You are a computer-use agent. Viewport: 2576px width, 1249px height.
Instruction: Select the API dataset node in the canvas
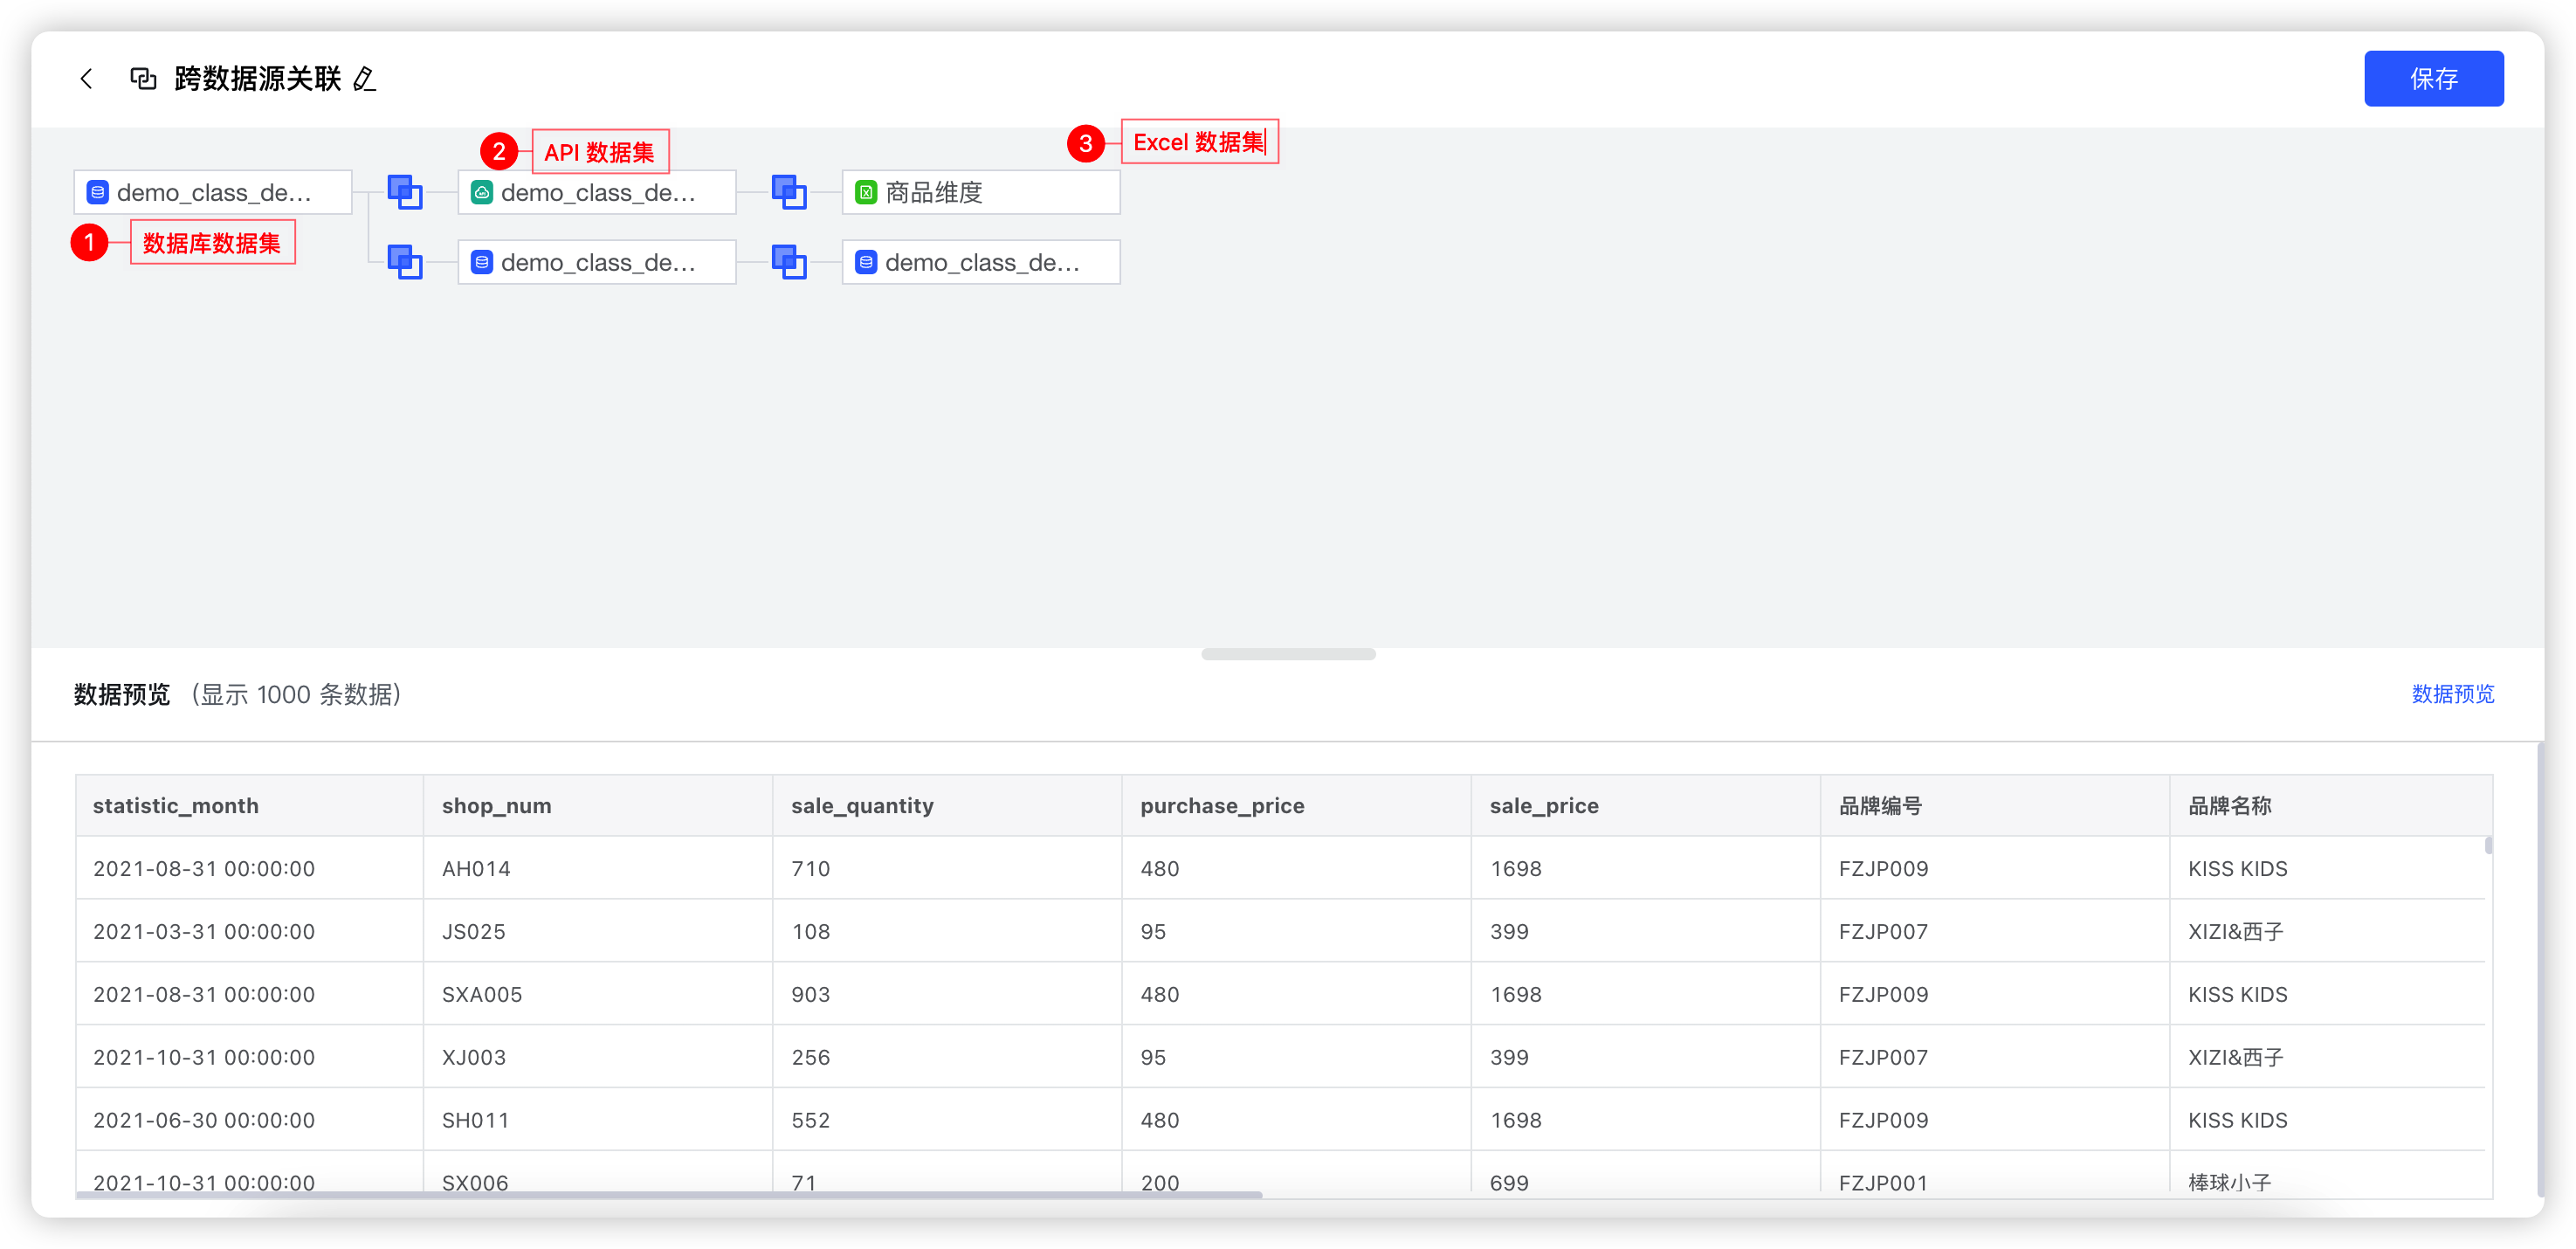tap(596, 192)
